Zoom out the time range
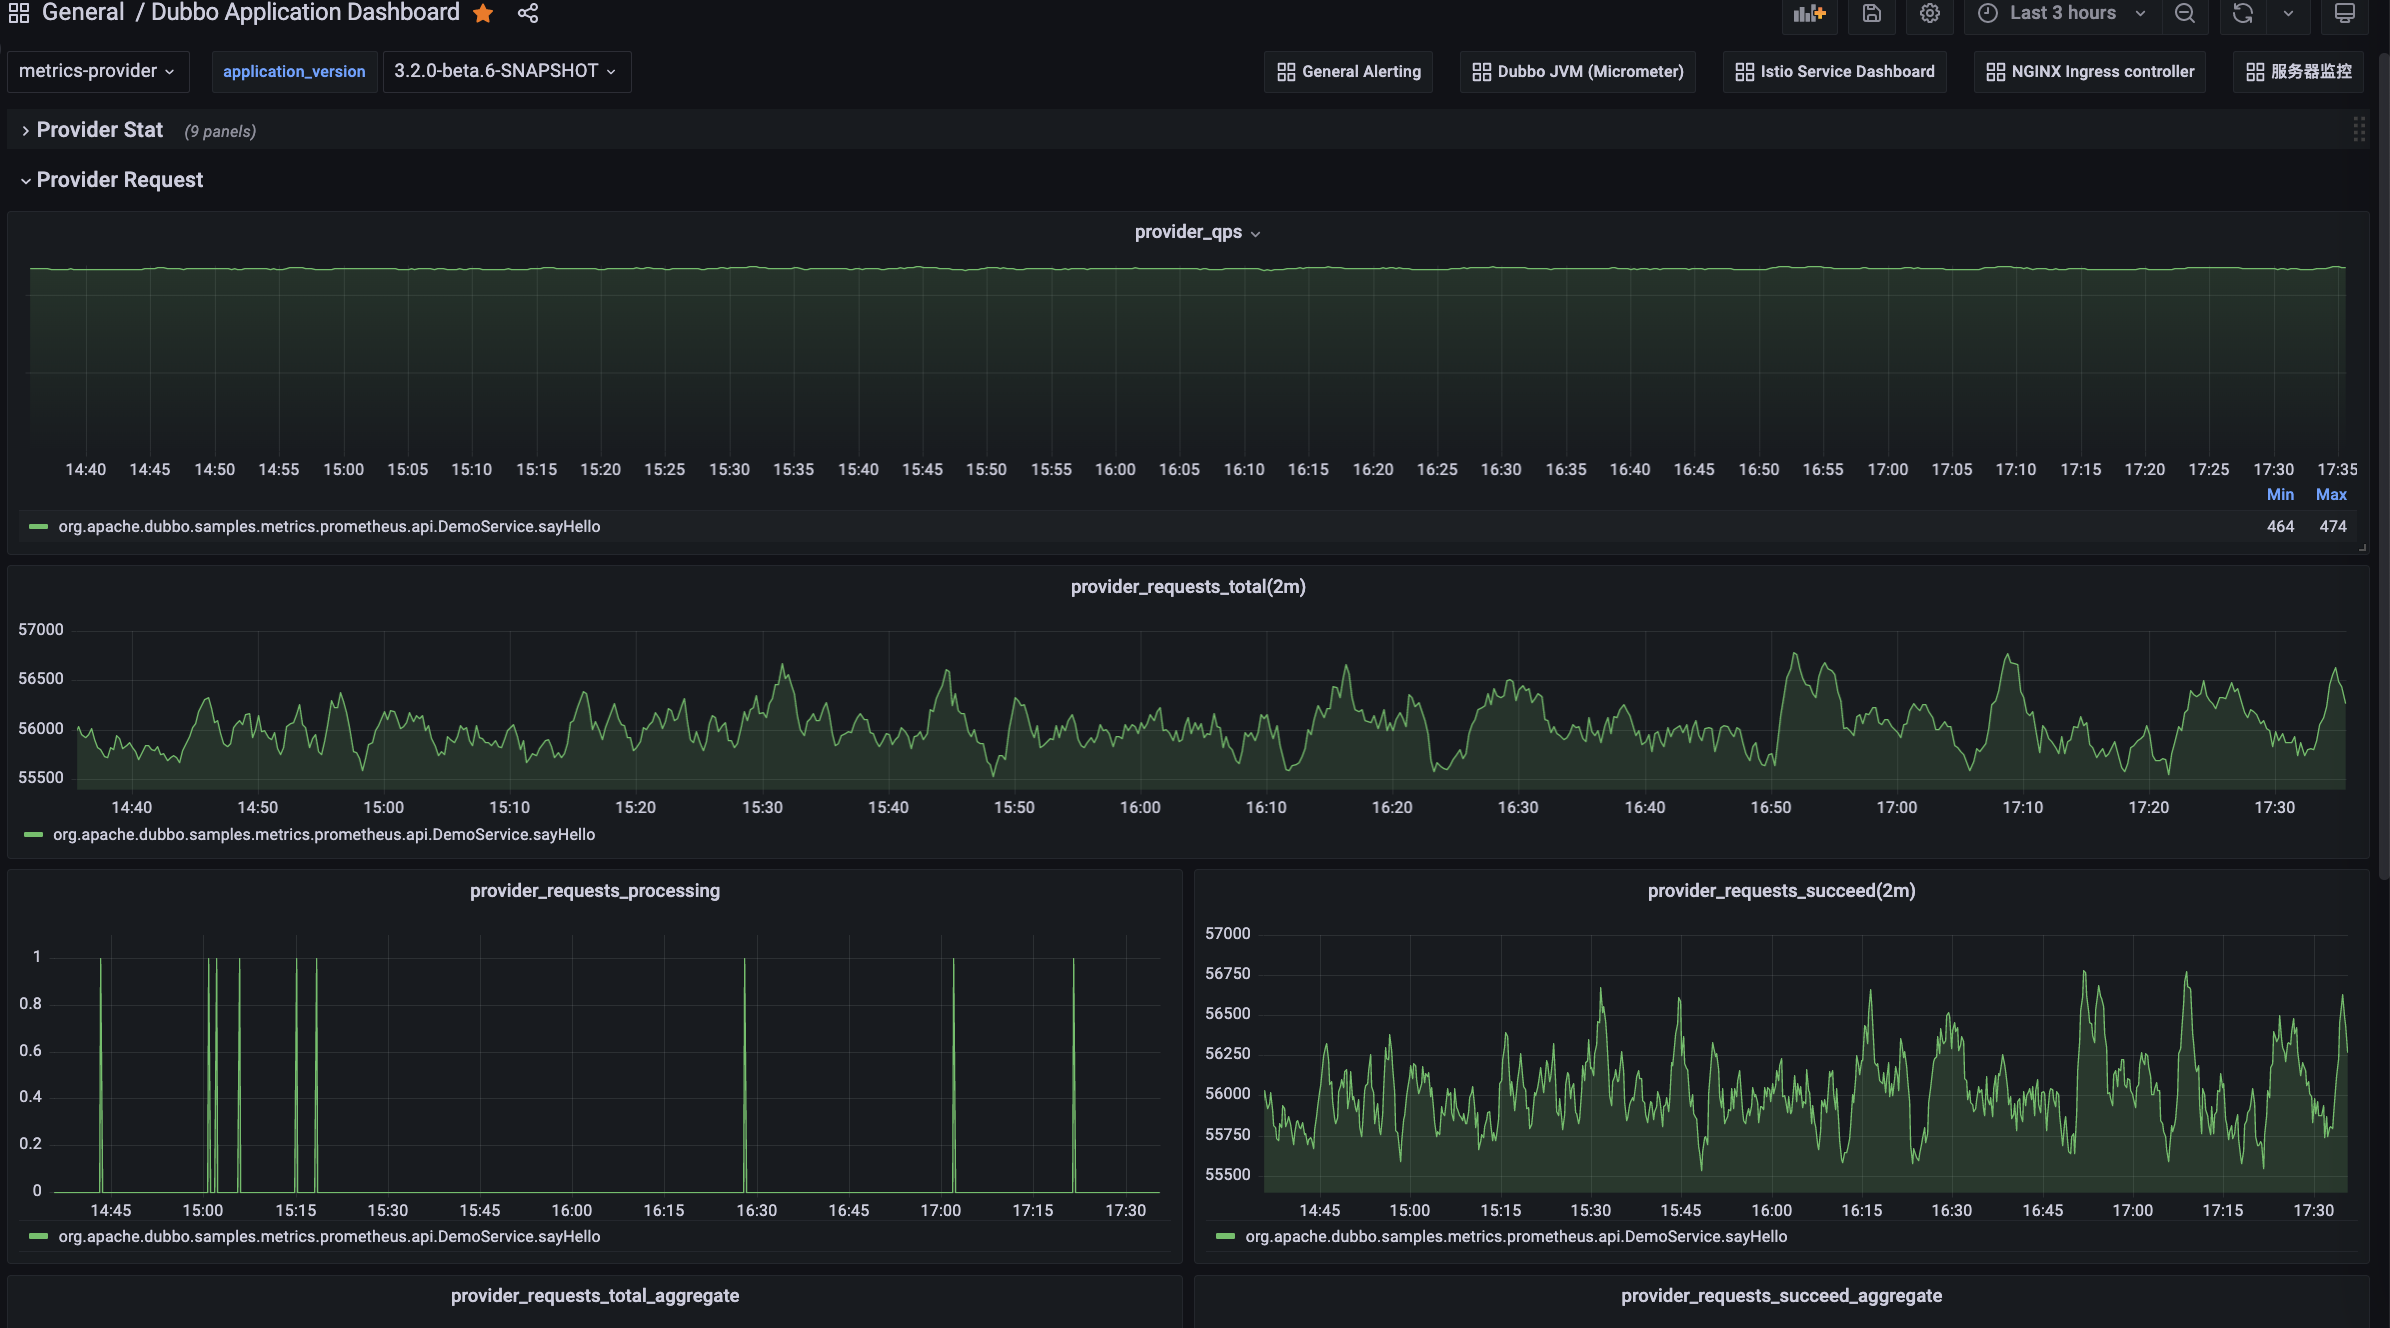 2185,14
